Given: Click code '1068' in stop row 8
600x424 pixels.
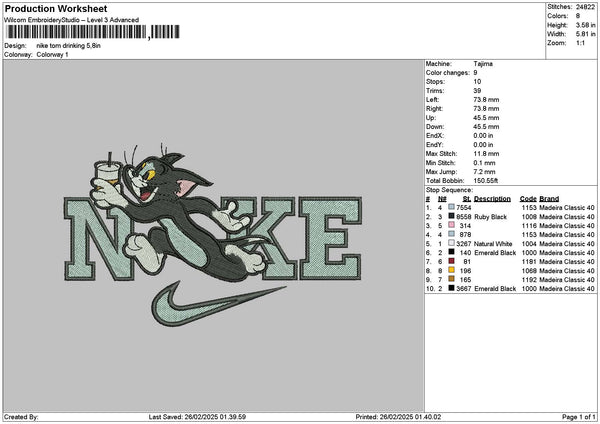Looking at the screenshot, I should tap(529, 270).
